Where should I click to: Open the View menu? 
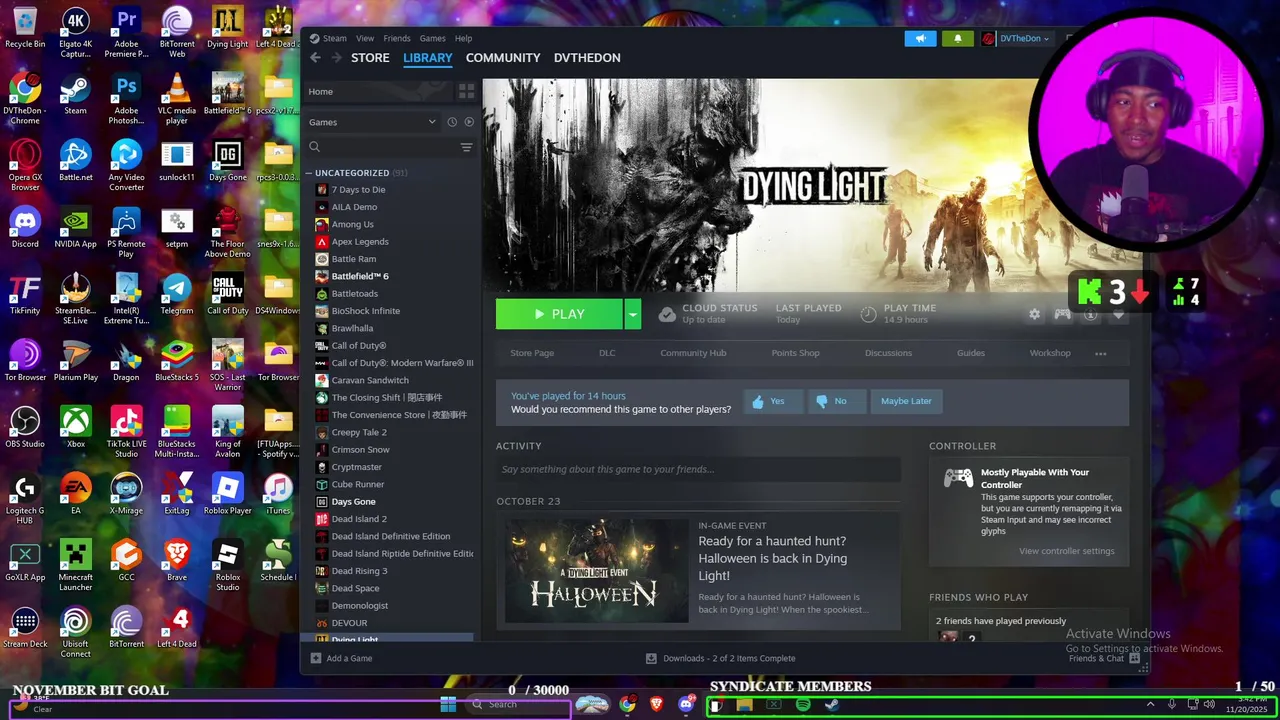tap(365, 39)
